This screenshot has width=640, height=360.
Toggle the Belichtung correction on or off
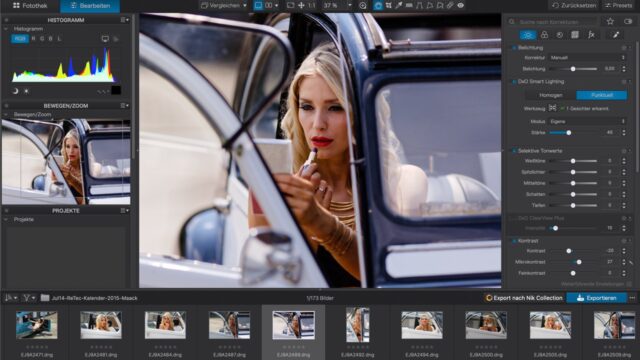coord(514,48)
